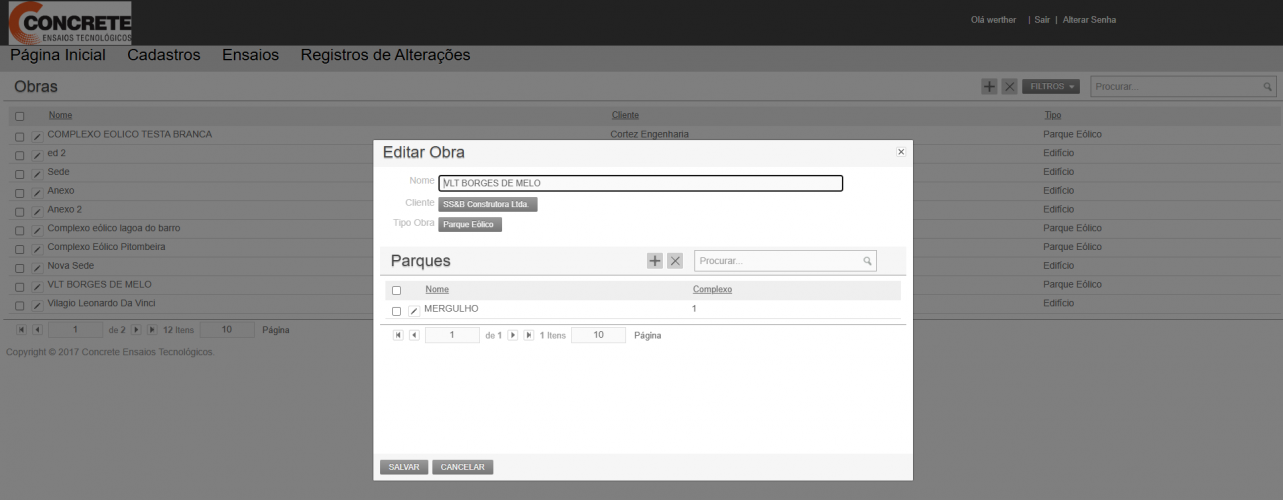Image resolution: width=1283 pixels, height=500 pixels.
Task: Click the Obras search magnifier icon
Action: [1268, 87]
